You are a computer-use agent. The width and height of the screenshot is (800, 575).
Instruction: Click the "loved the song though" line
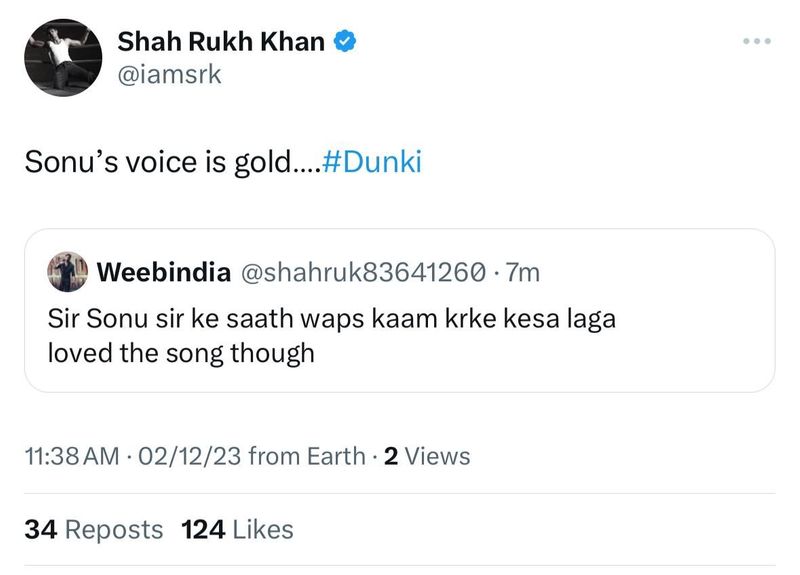181,352
